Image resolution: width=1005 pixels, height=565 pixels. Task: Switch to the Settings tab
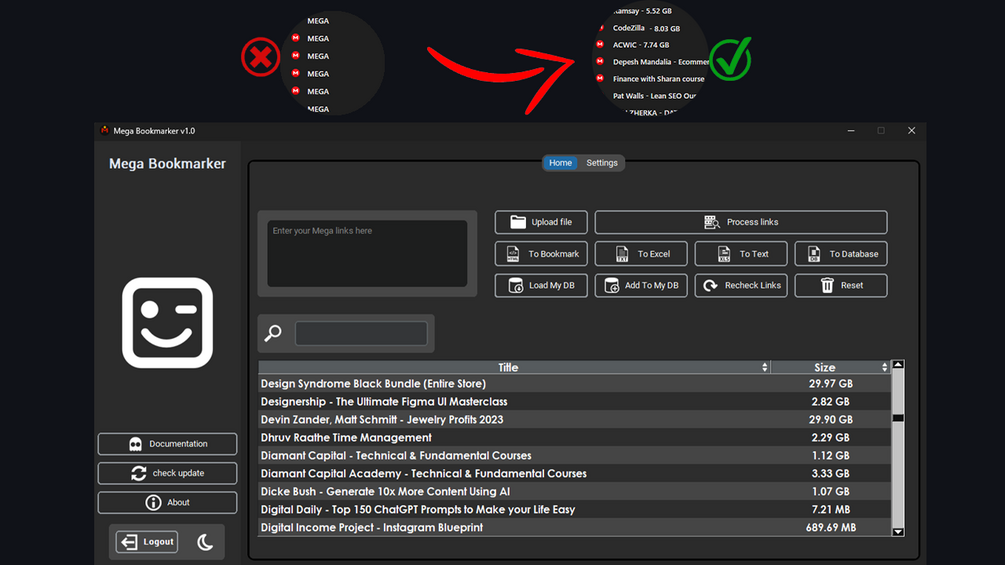point(601,163)
